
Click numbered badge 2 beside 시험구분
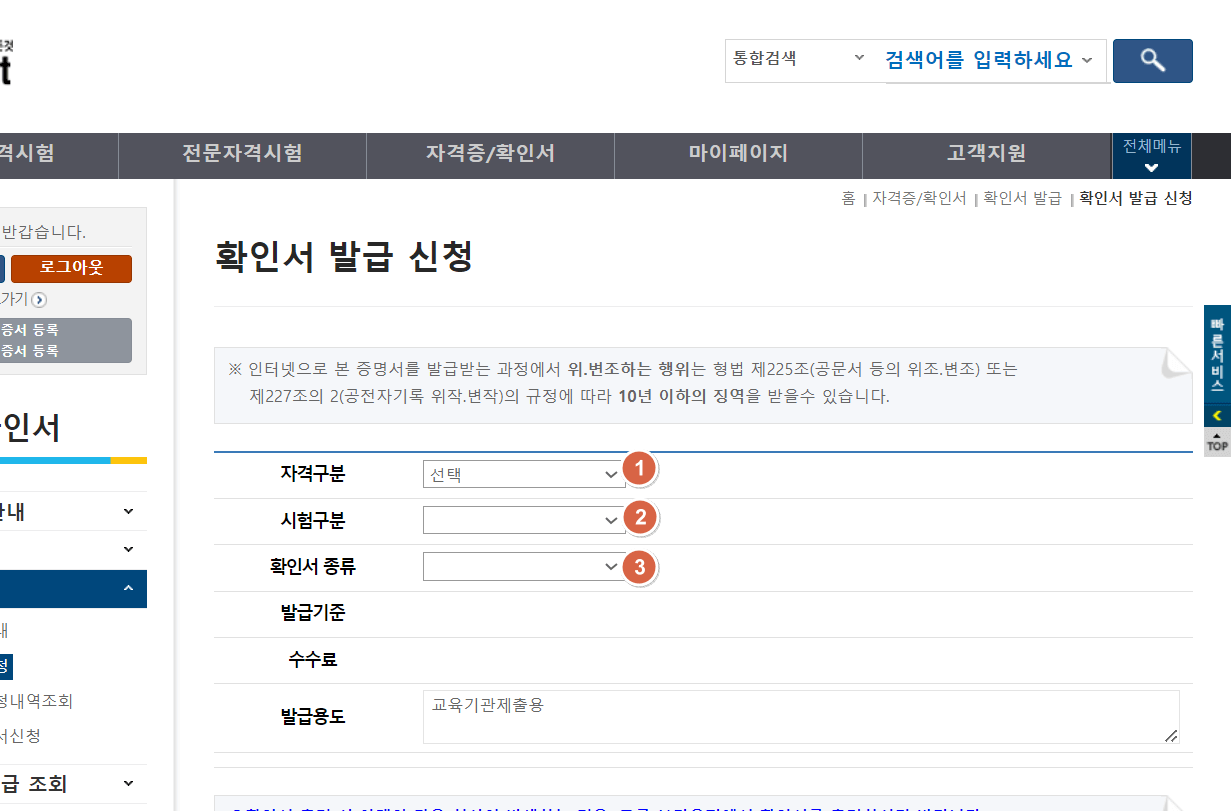click(x=638, y=517)
